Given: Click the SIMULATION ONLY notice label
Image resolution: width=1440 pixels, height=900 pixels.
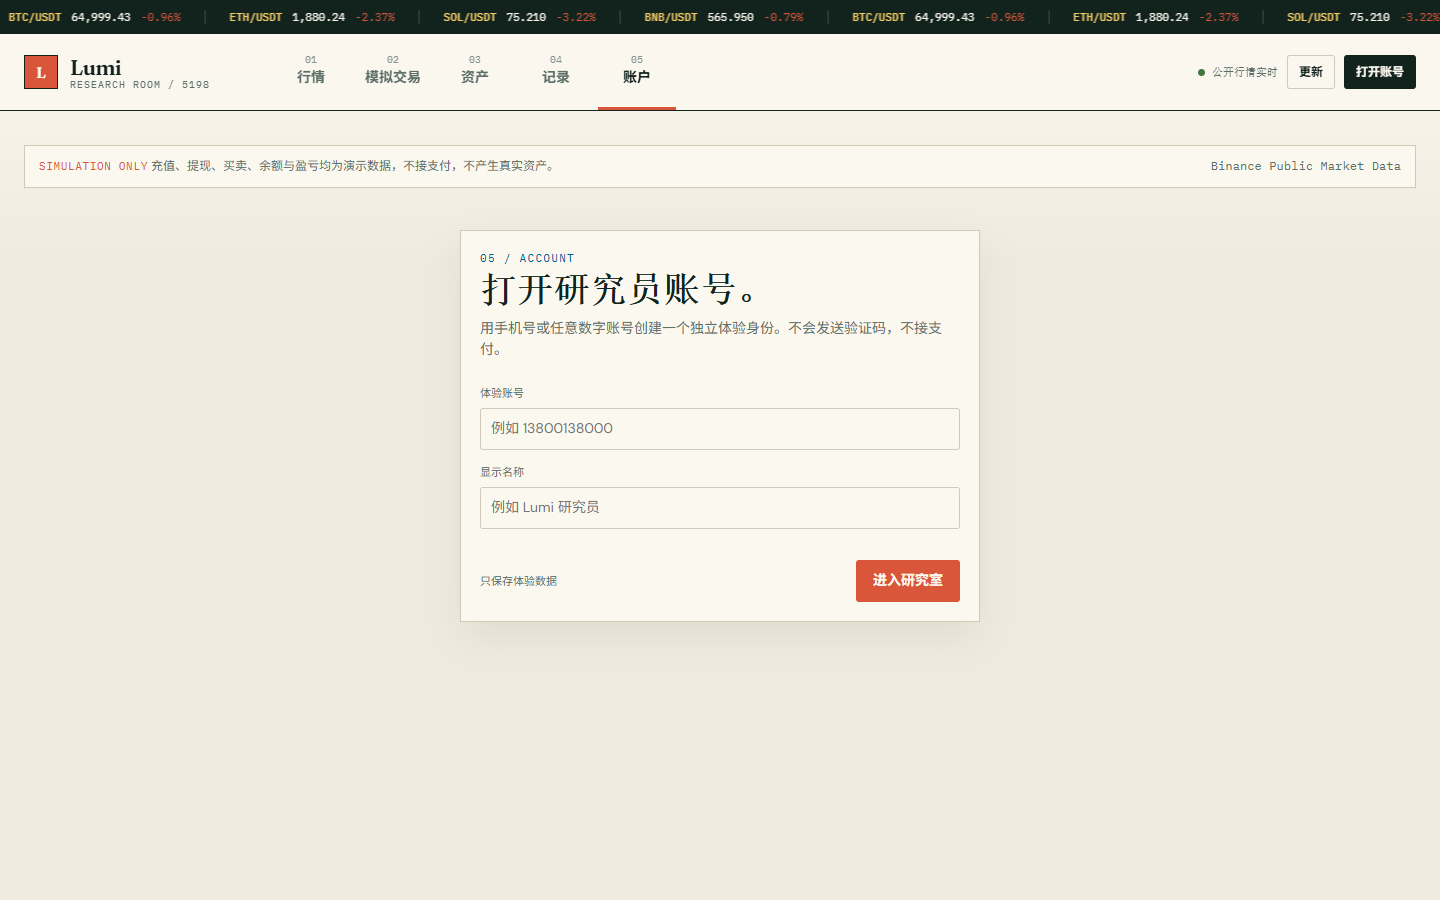Looking at the screenshot, I should (x=93, y=166).
